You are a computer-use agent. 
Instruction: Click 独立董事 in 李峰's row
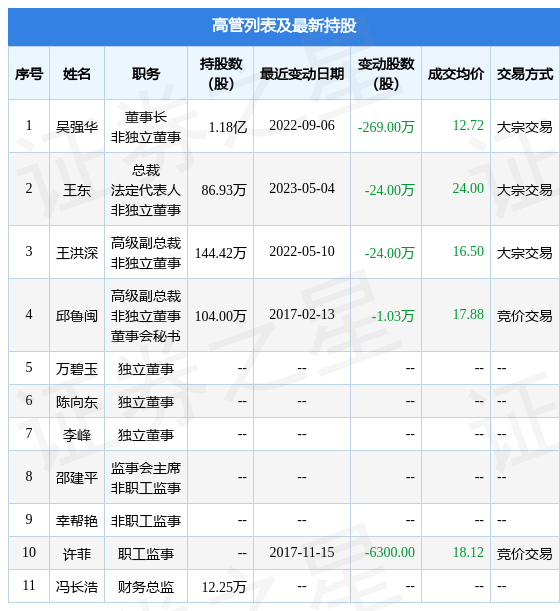point(146,435)
